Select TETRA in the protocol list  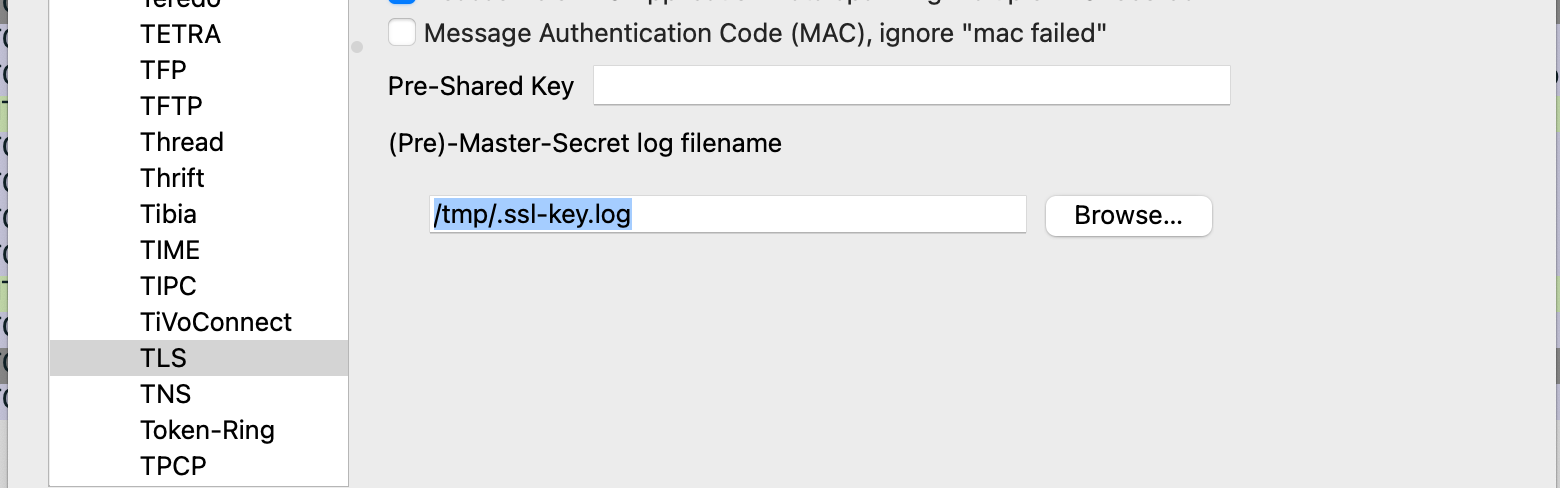tap(180, 34)
